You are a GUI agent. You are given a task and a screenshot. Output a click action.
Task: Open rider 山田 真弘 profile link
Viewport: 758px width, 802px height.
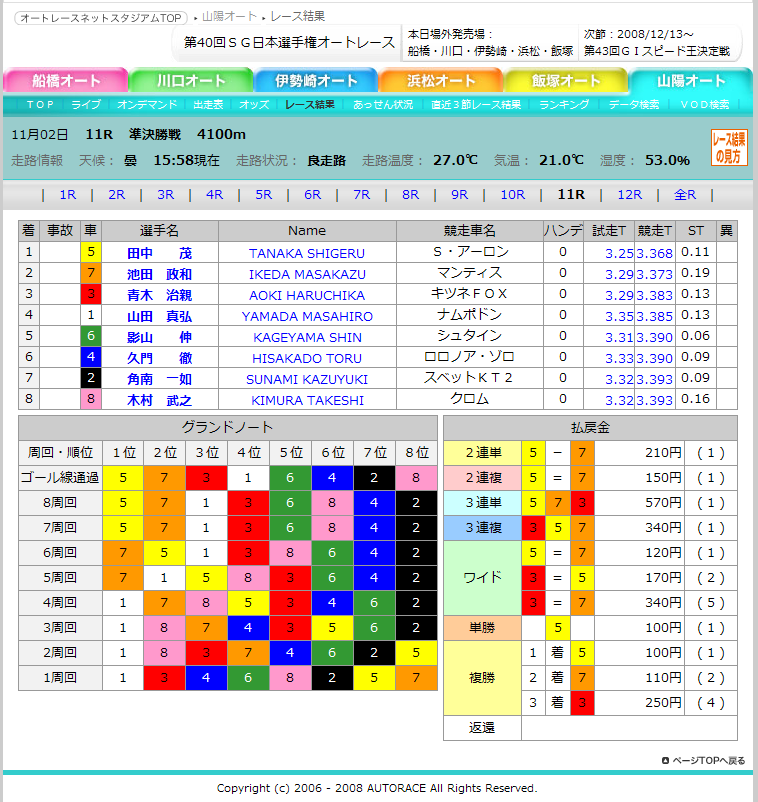[x=160, y=316]
